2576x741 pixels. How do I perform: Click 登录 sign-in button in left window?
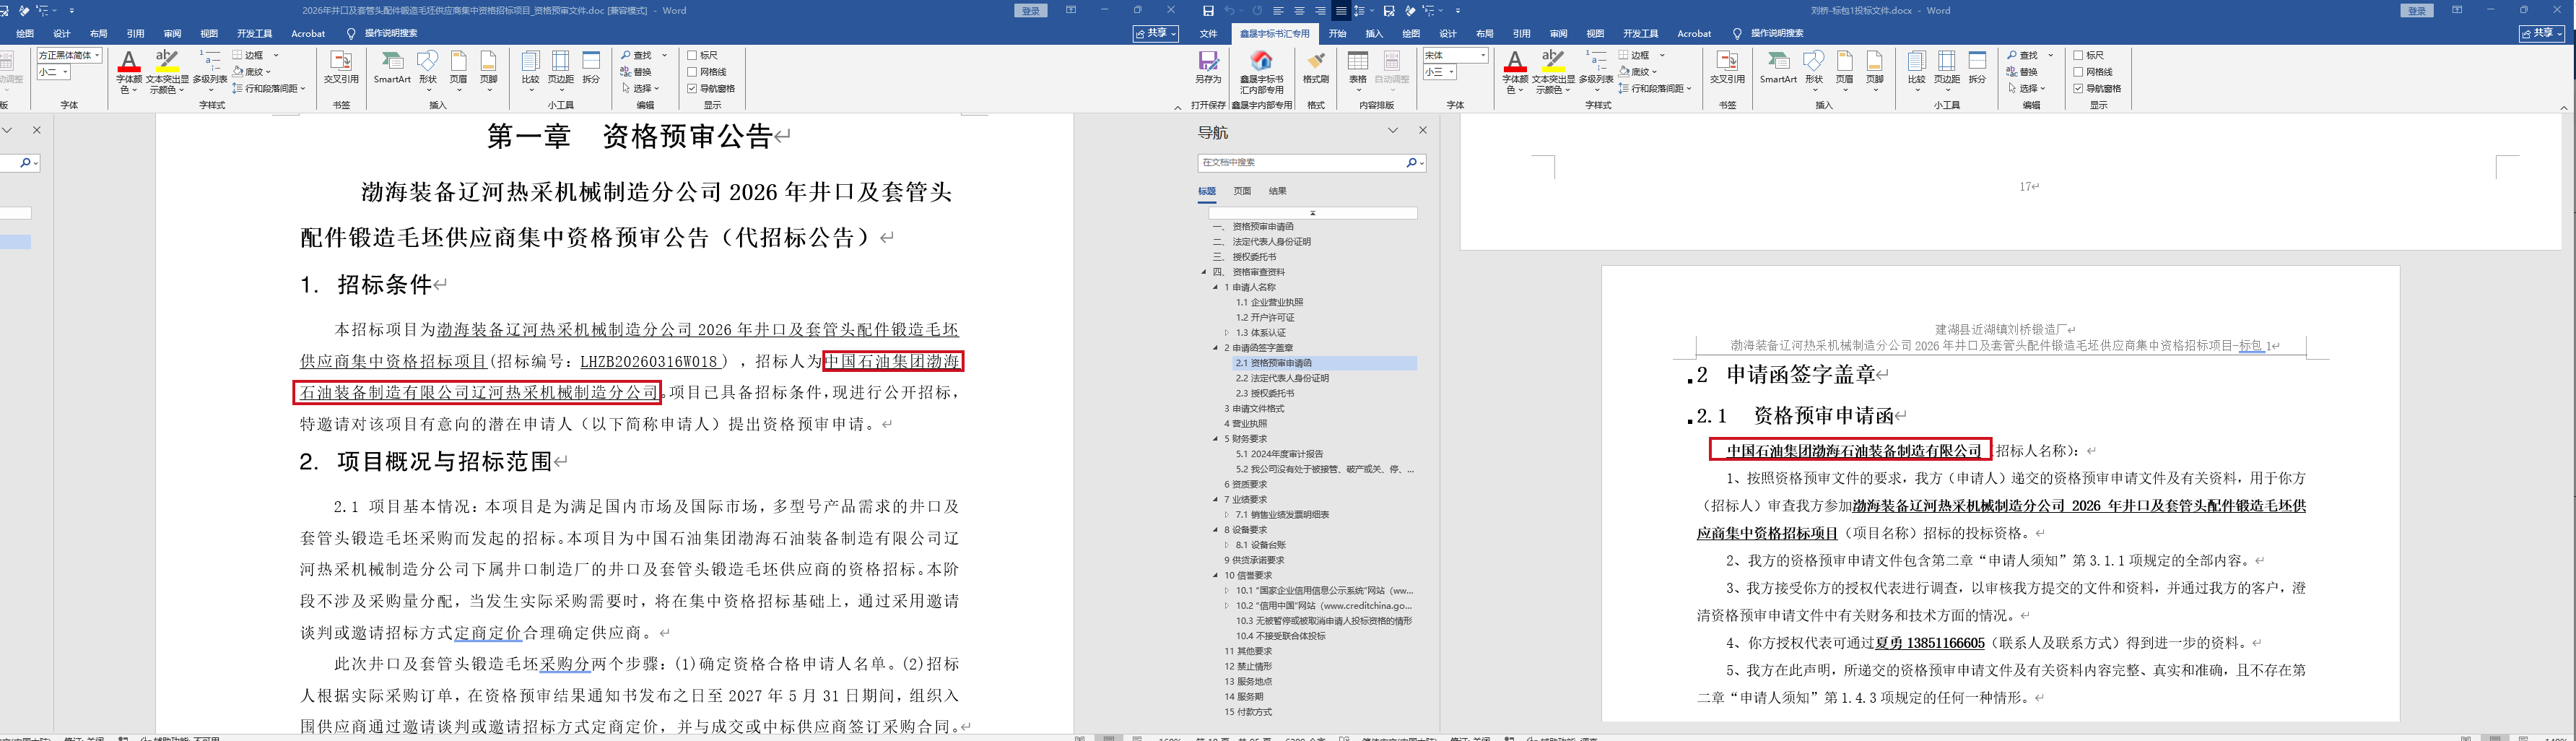1031,11
